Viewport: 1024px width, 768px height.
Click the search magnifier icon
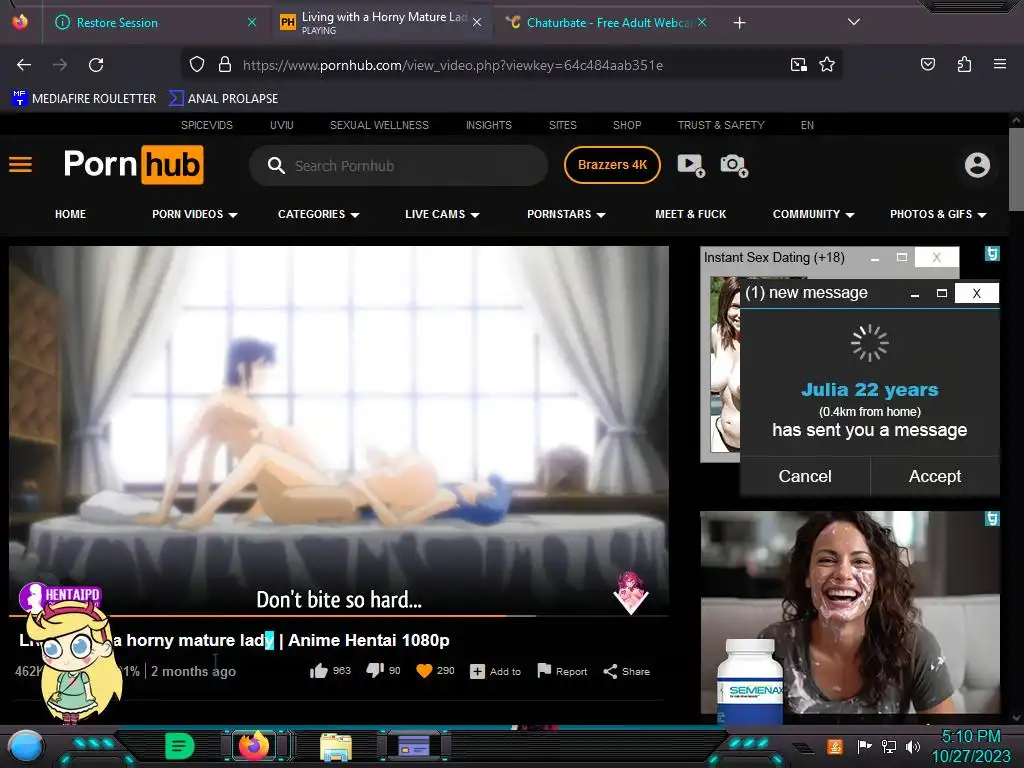click(276, 165)
